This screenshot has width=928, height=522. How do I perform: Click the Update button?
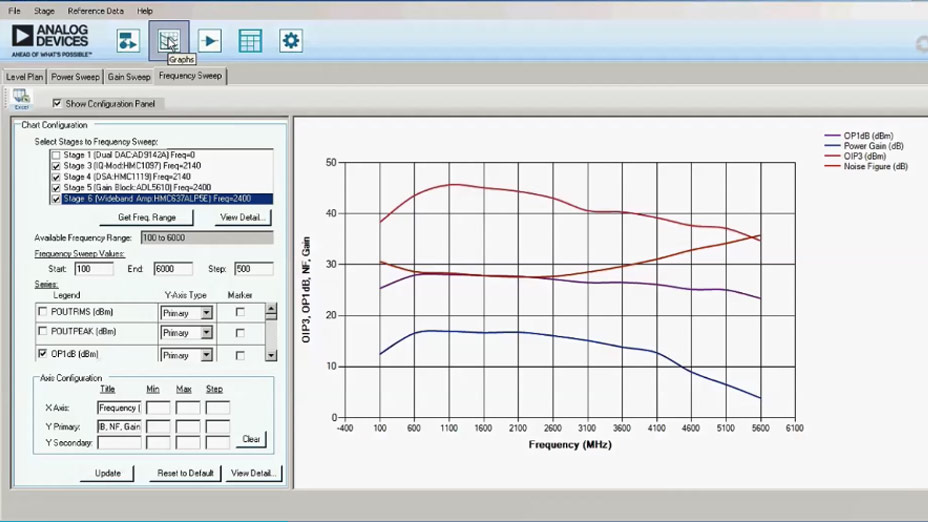click(108, 473)
